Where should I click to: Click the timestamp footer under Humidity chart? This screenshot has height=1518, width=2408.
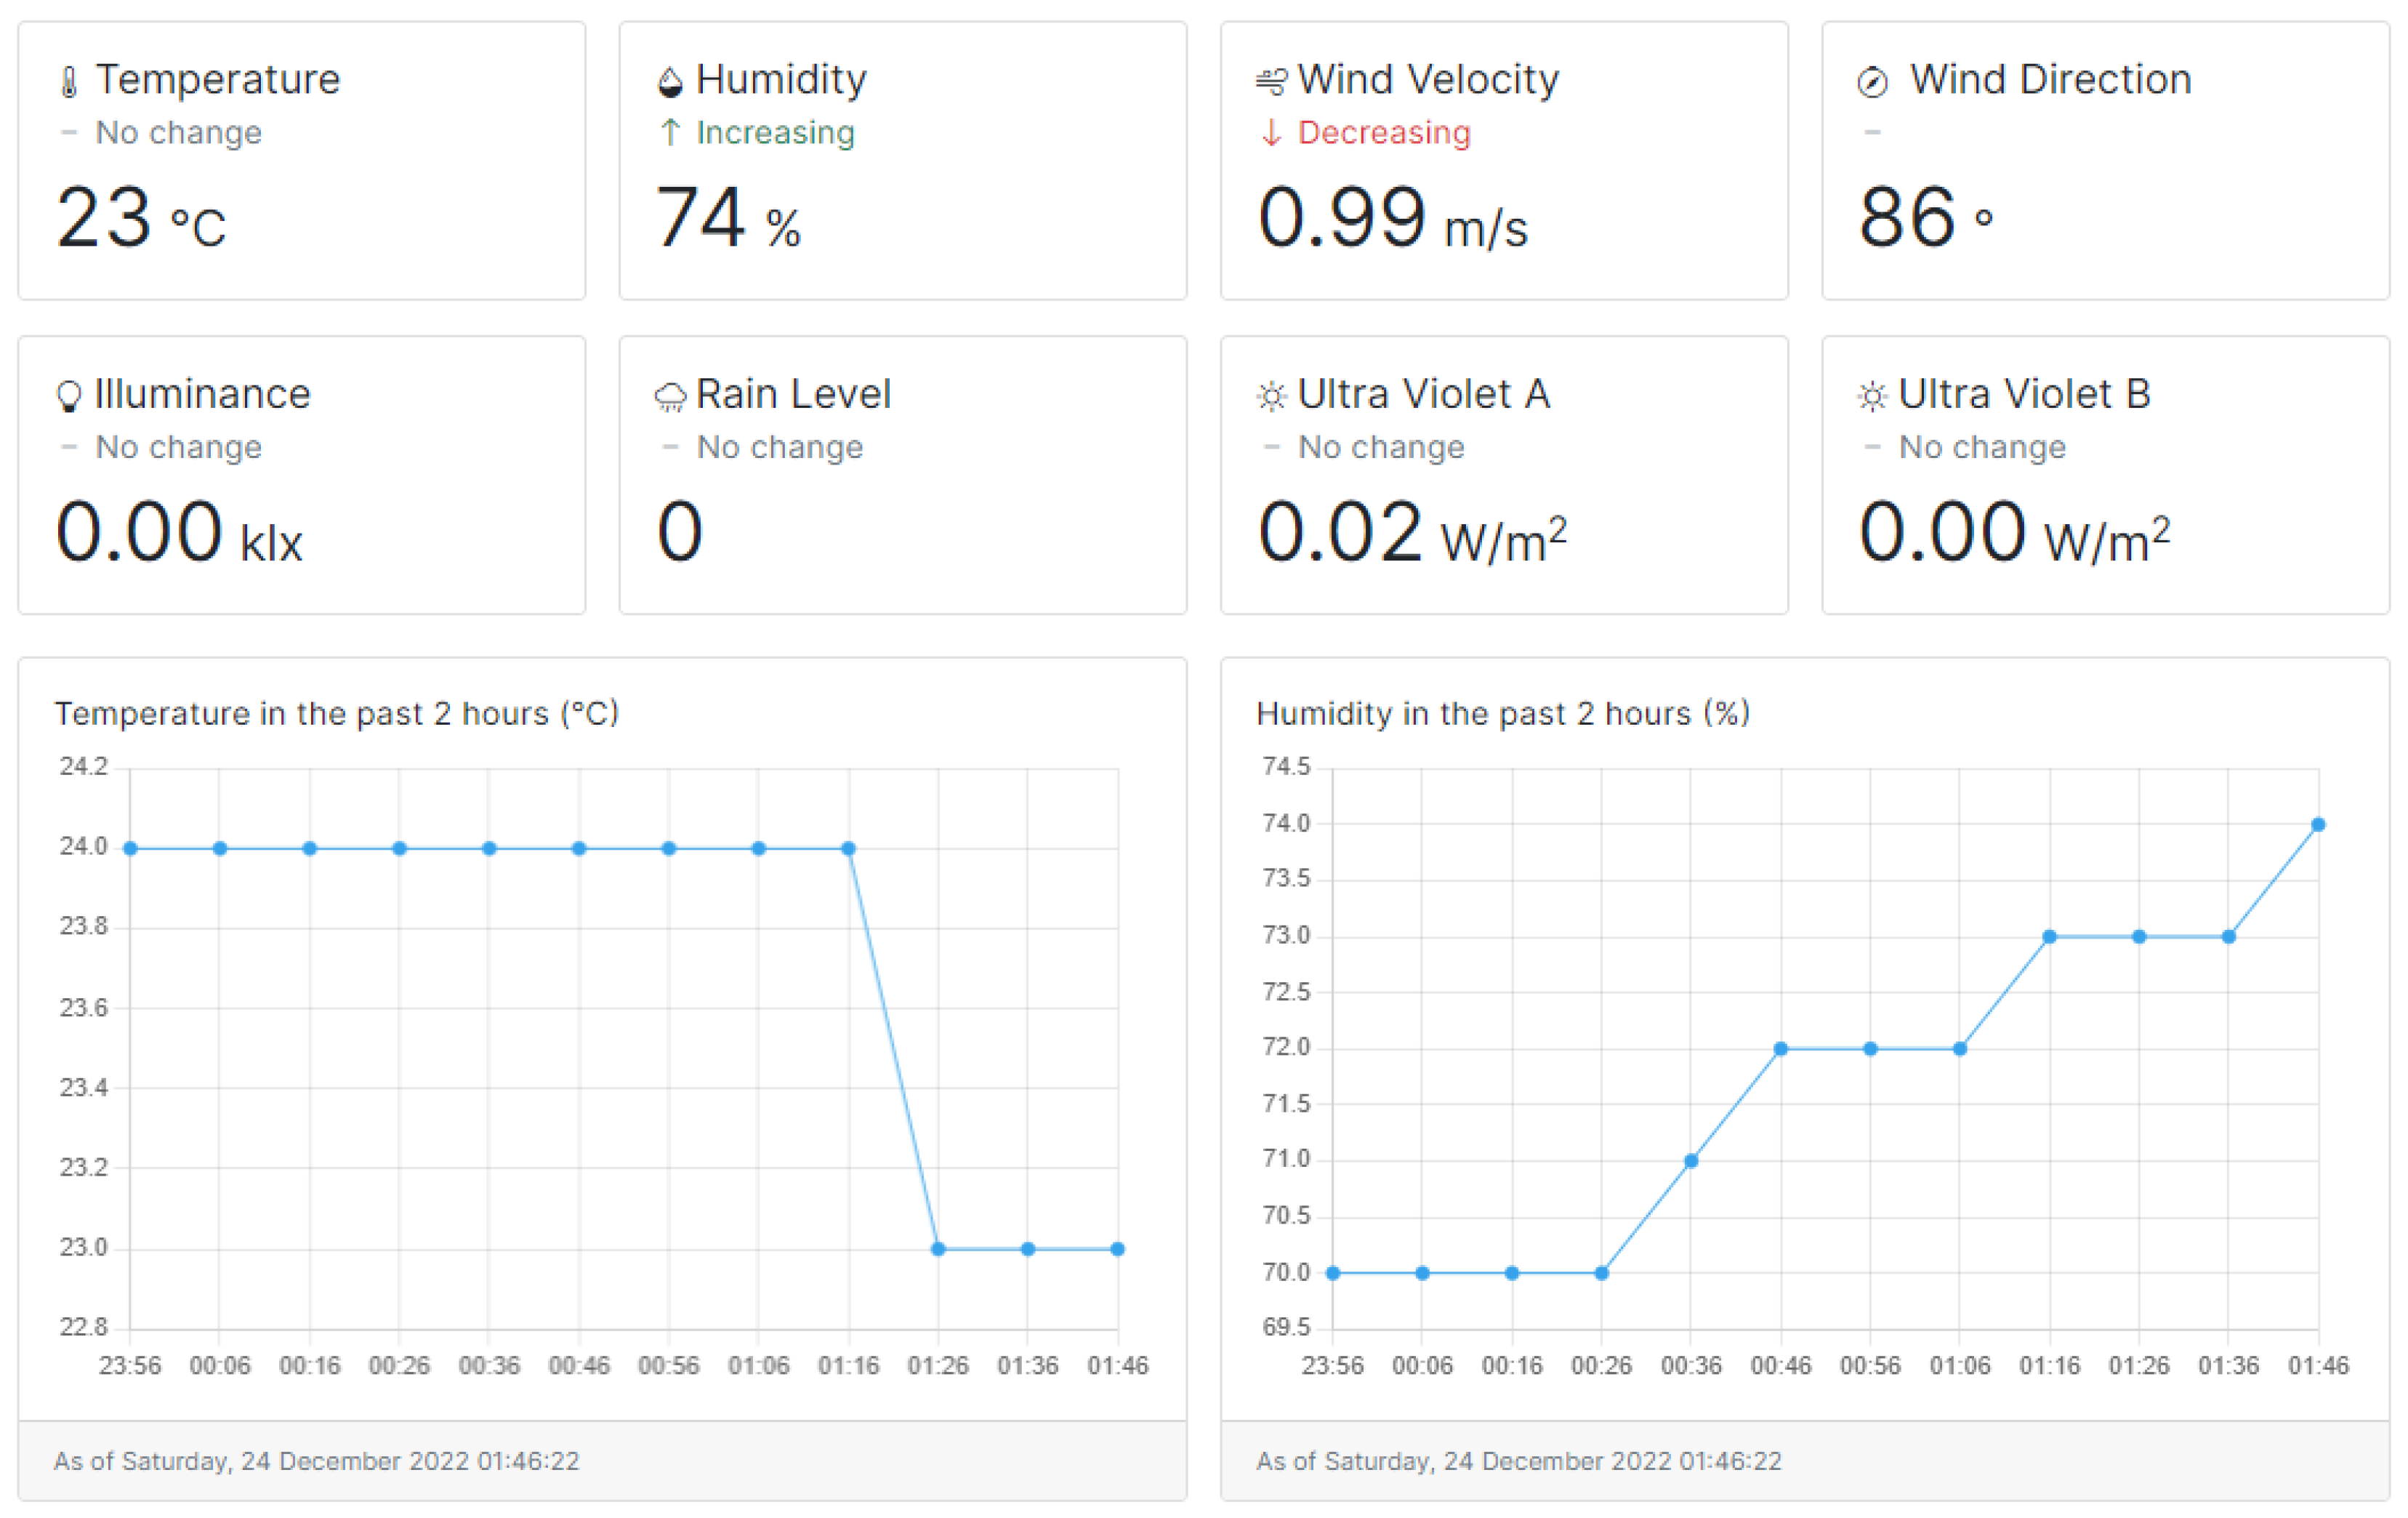tap(1518, 1461)
